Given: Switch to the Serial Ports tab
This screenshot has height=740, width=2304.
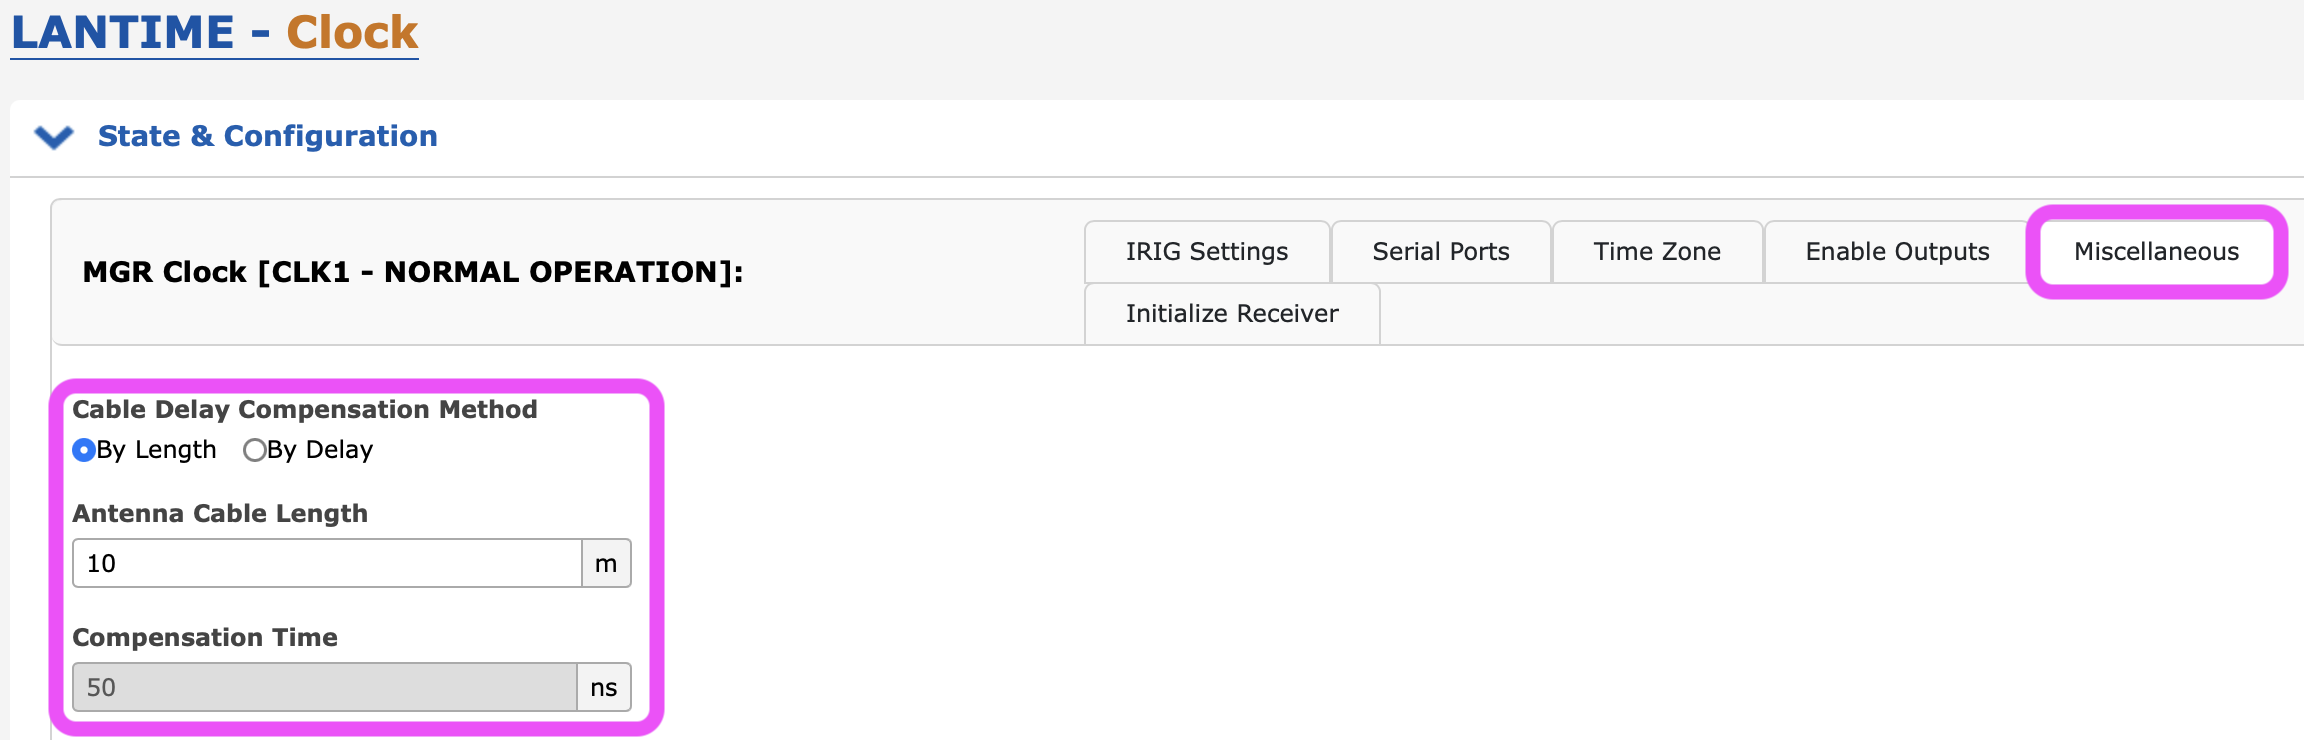Looking at the screenshot, I should click(1441, 252).
